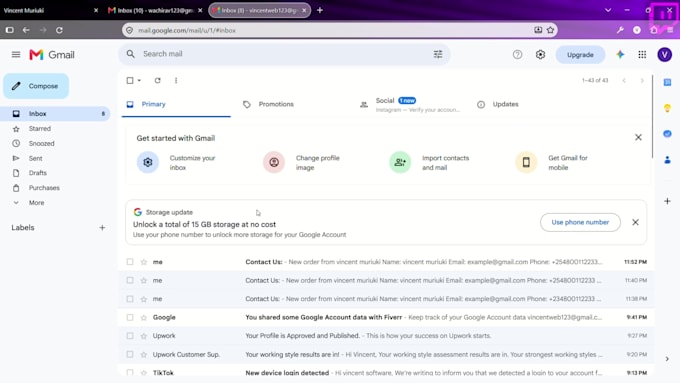Go back in browser history

coord(26,30)
